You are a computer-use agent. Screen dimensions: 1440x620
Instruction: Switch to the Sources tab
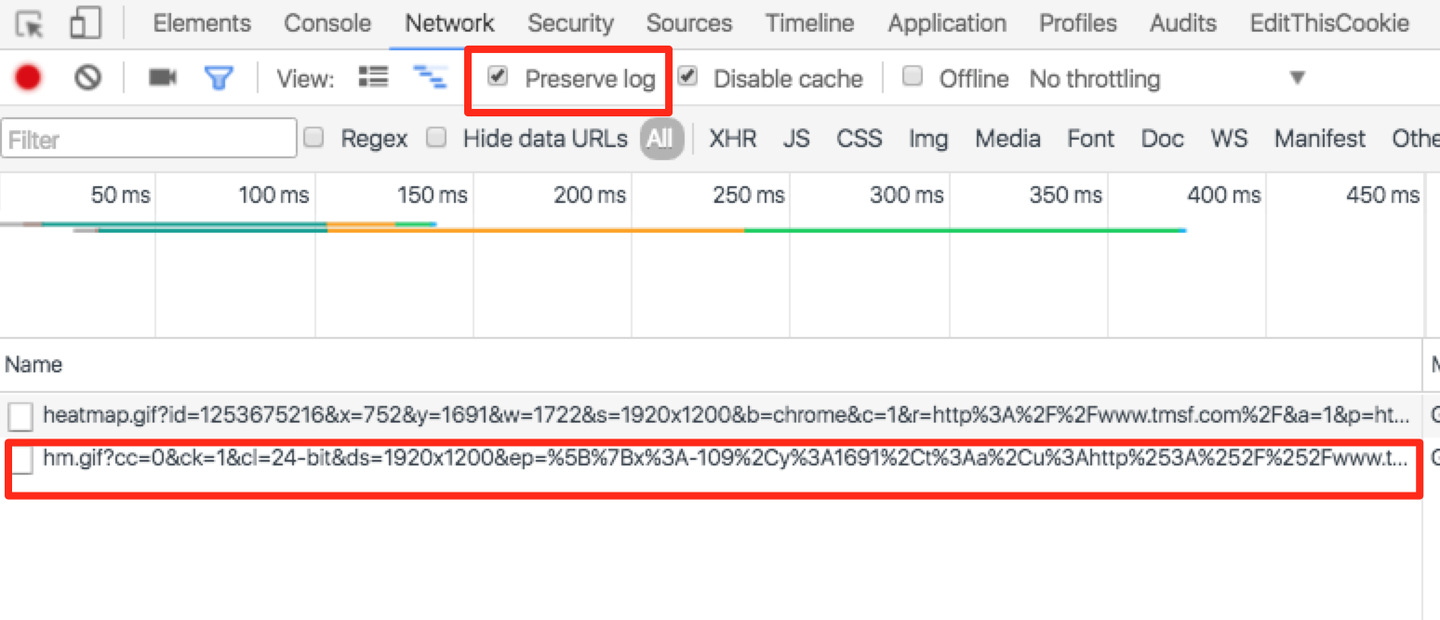click(x=689, y=23)
